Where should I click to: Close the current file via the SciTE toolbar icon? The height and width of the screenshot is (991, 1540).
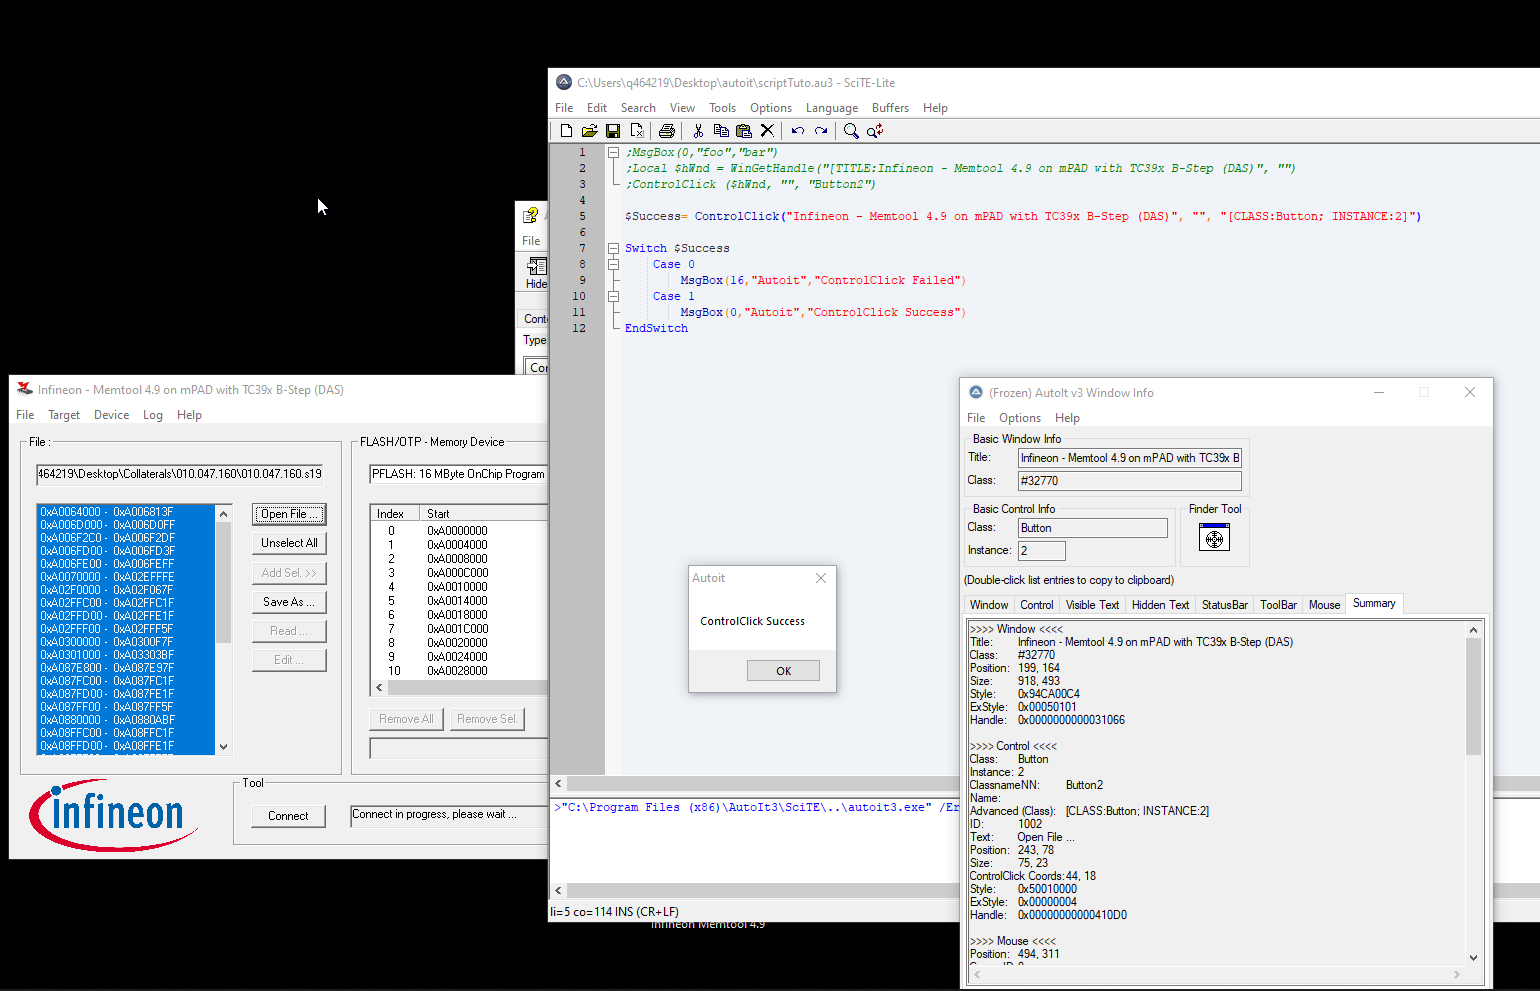coord(636,131)
